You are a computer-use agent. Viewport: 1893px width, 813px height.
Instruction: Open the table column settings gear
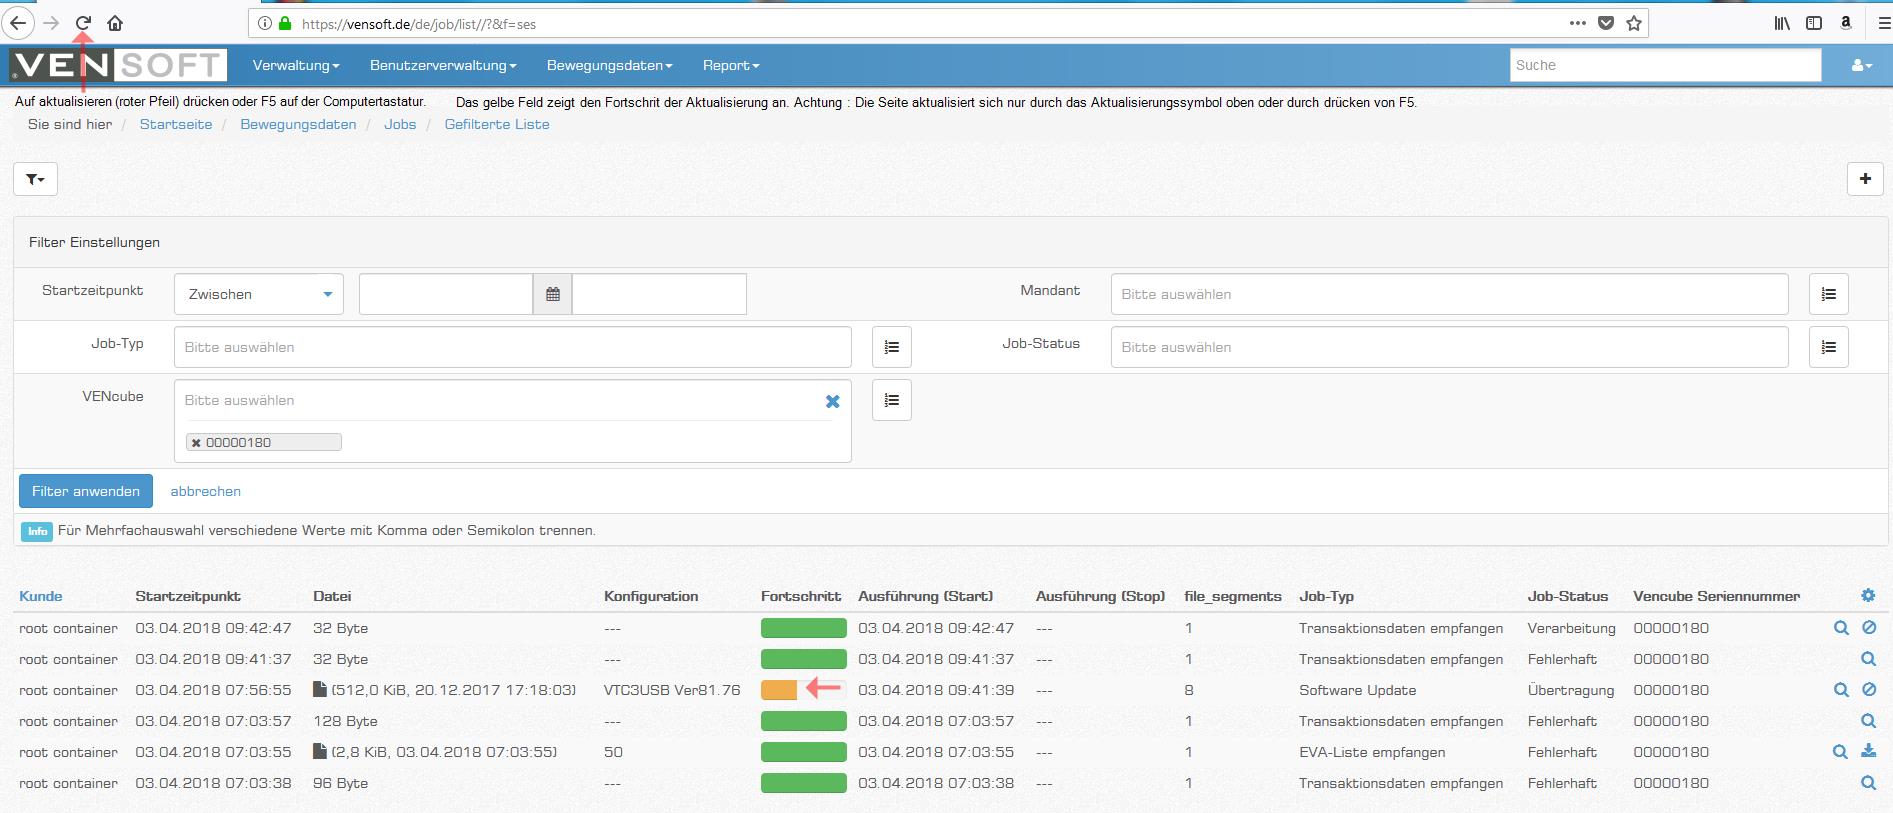click(1868, 596)
